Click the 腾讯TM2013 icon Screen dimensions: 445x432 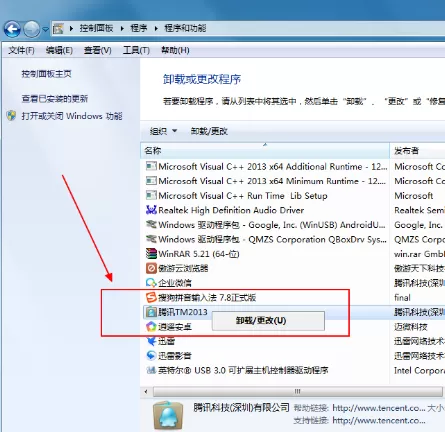pyautogui.click(x=151, y=312)
